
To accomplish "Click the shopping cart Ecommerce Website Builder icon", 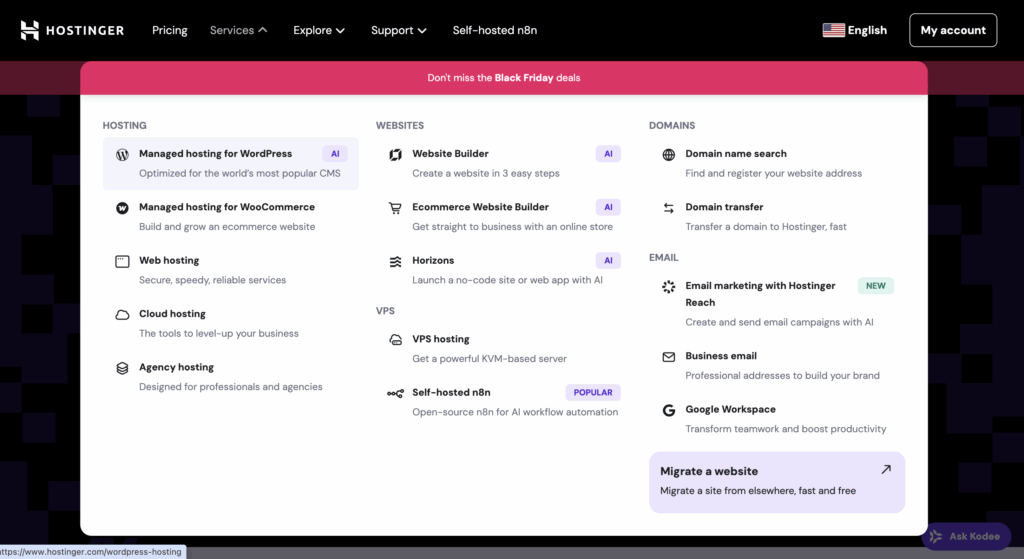I will (395, 208).
